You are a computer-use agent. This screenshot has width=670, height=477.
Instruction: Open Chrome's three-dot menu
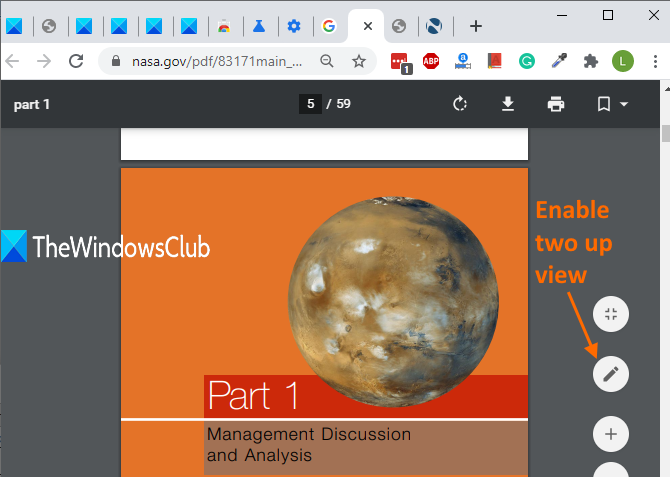point(655,62)
